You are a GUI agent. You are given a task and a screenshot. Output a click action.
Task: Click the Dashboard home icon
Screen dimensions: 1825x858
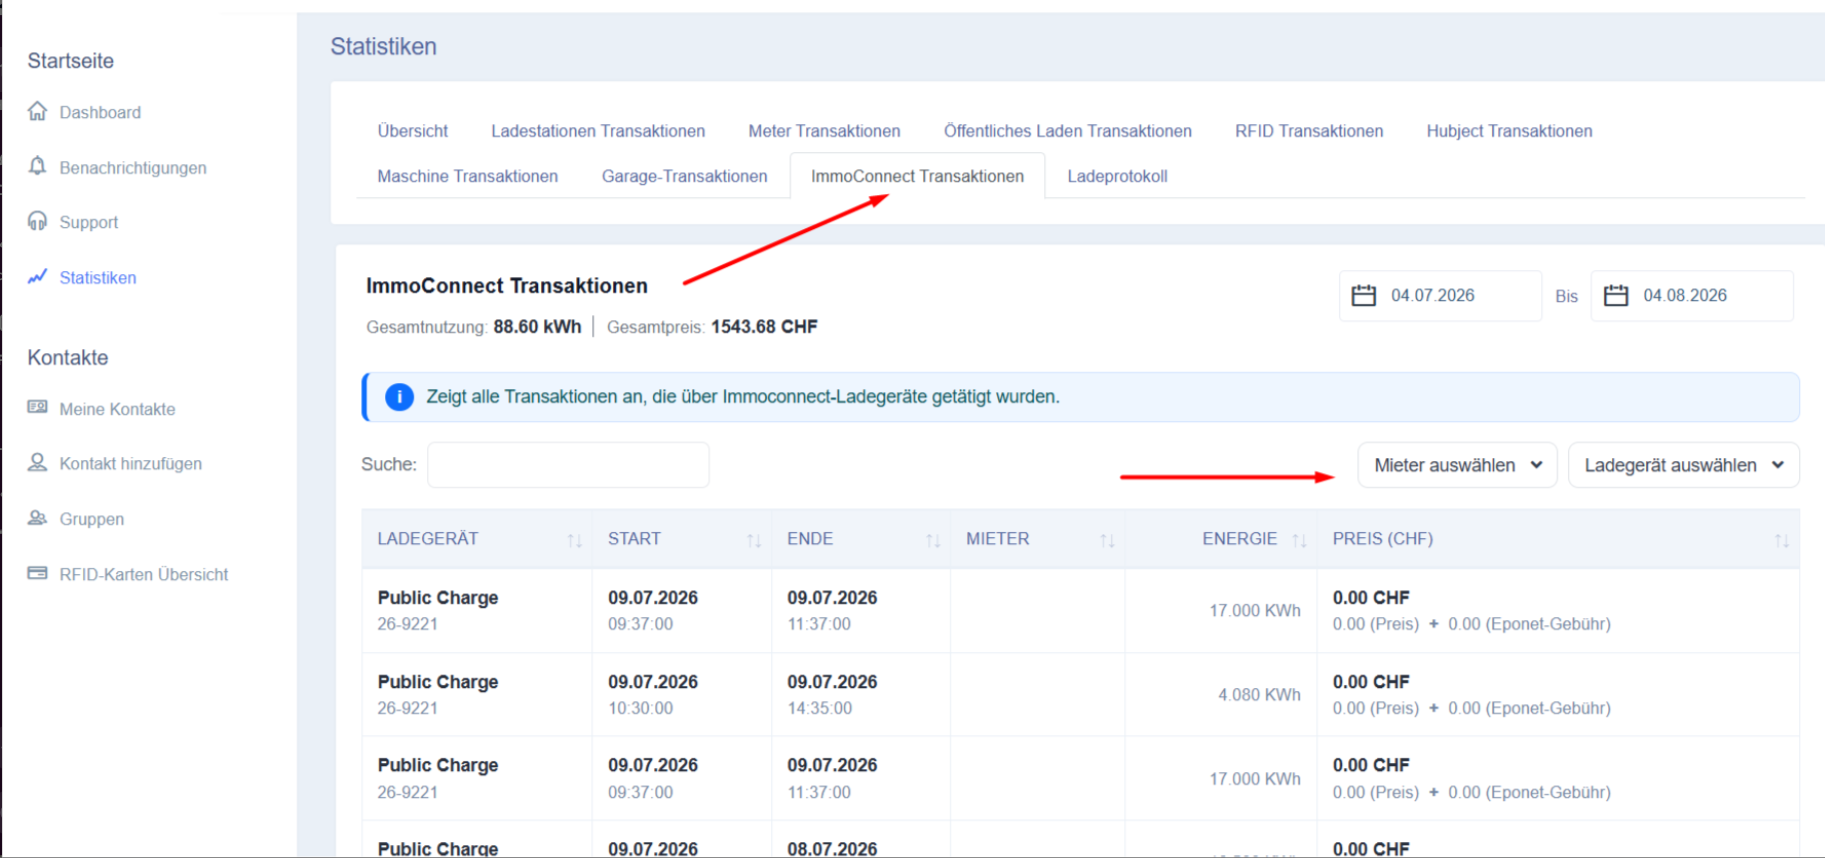(x=38, y=111)
